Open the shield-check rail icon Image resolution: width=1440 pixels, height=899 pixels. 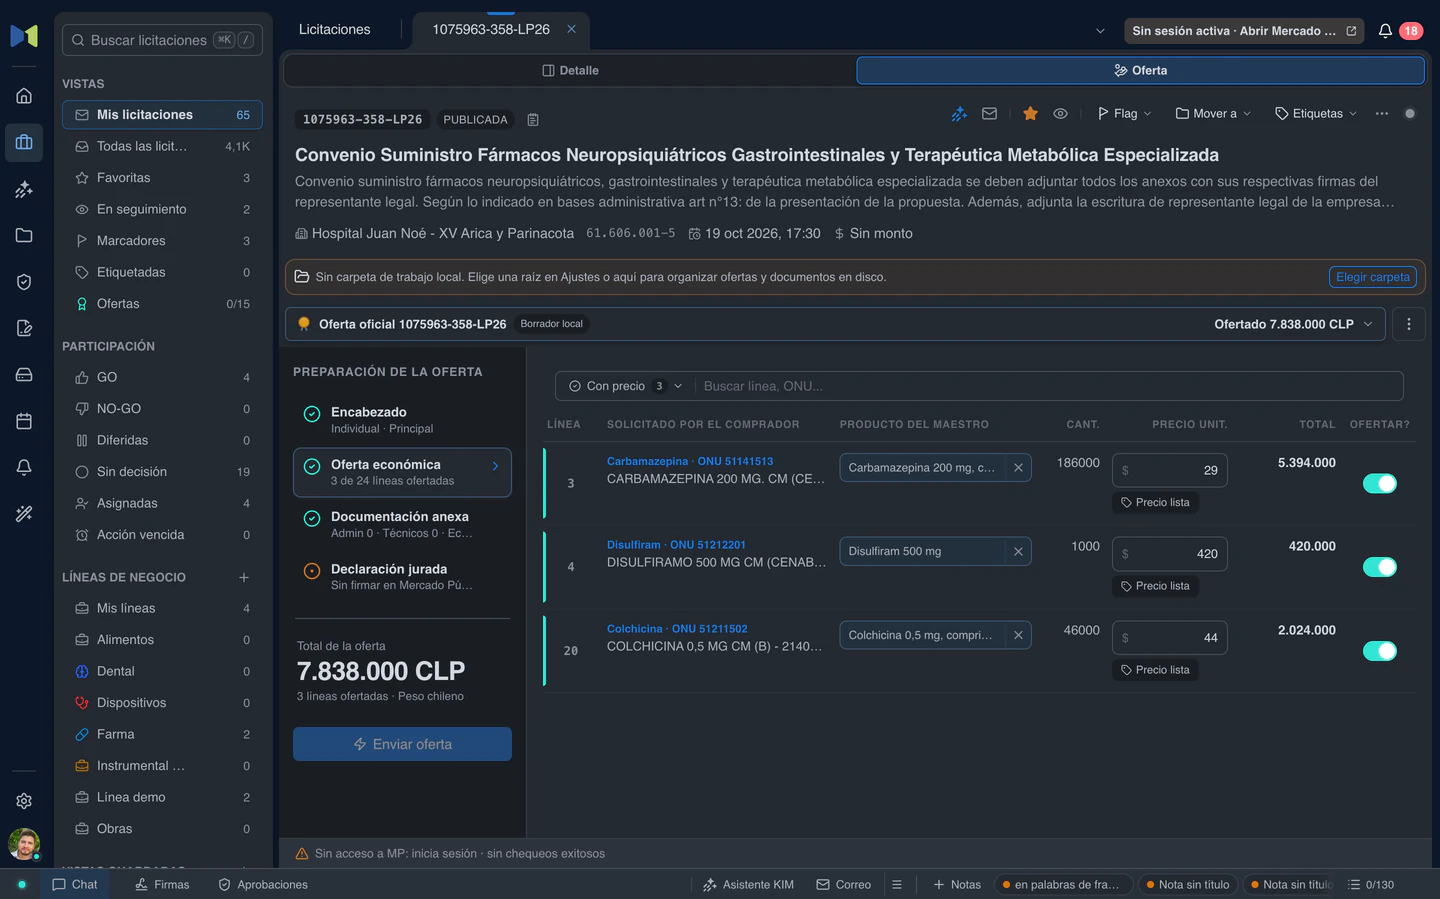(24, 282)
